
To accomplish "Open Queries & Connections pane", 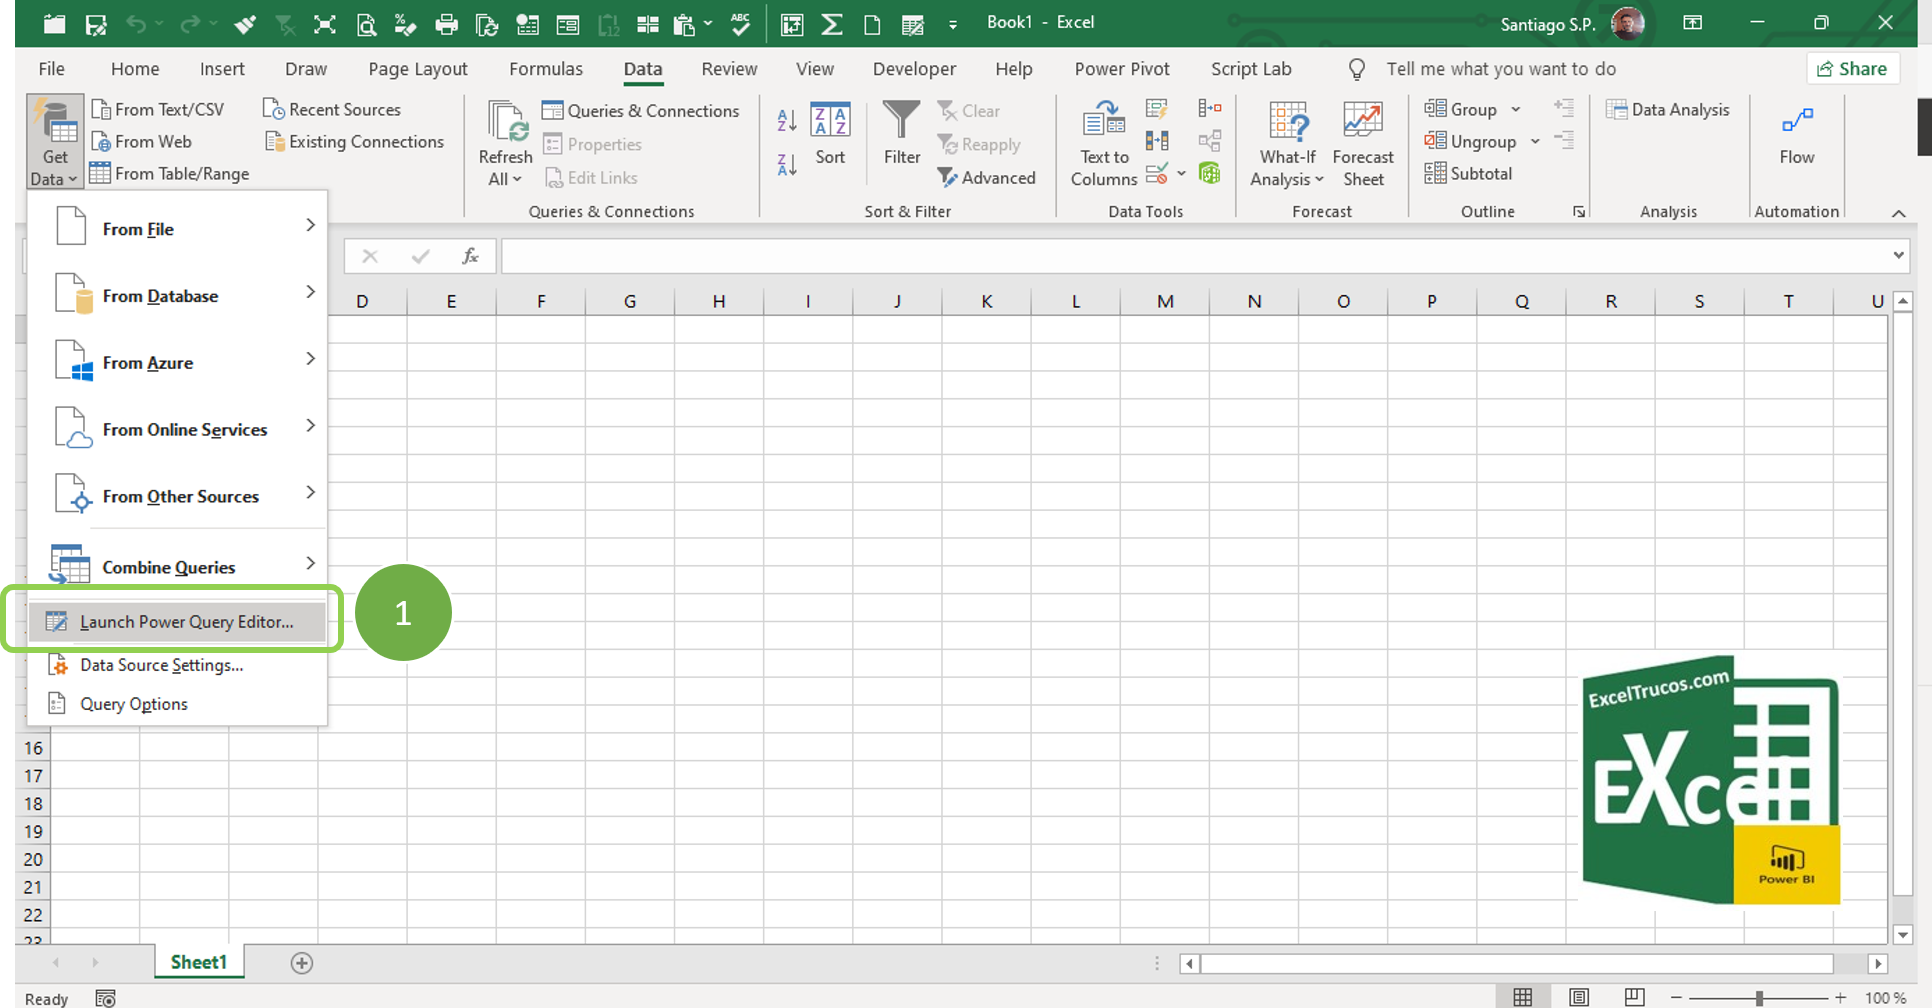I will 641,111.
